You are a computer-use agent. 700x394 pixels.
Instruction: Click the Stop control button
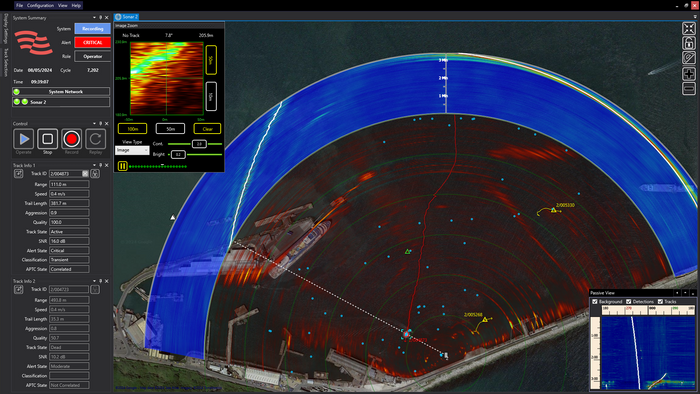[47, 139]
